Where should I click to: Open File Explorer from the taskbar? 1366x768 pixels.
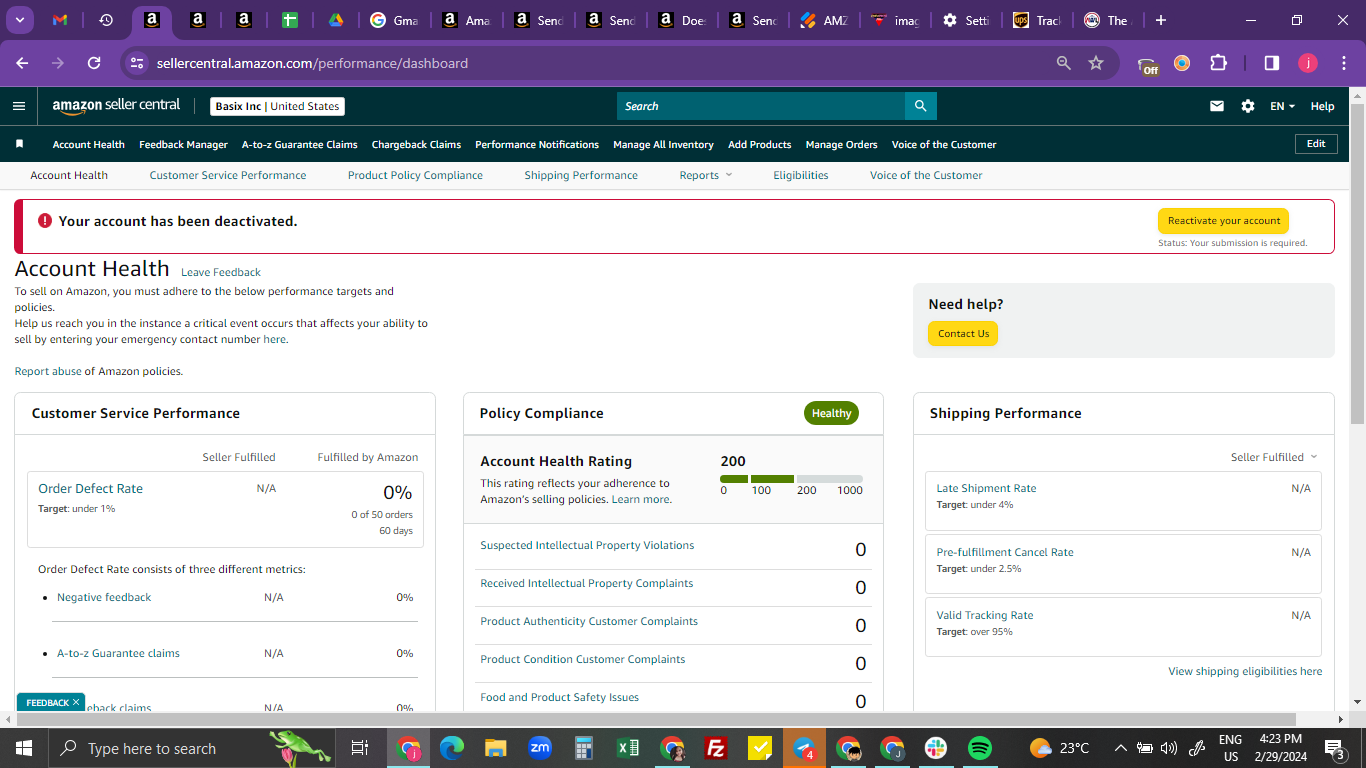coord(496,748)
